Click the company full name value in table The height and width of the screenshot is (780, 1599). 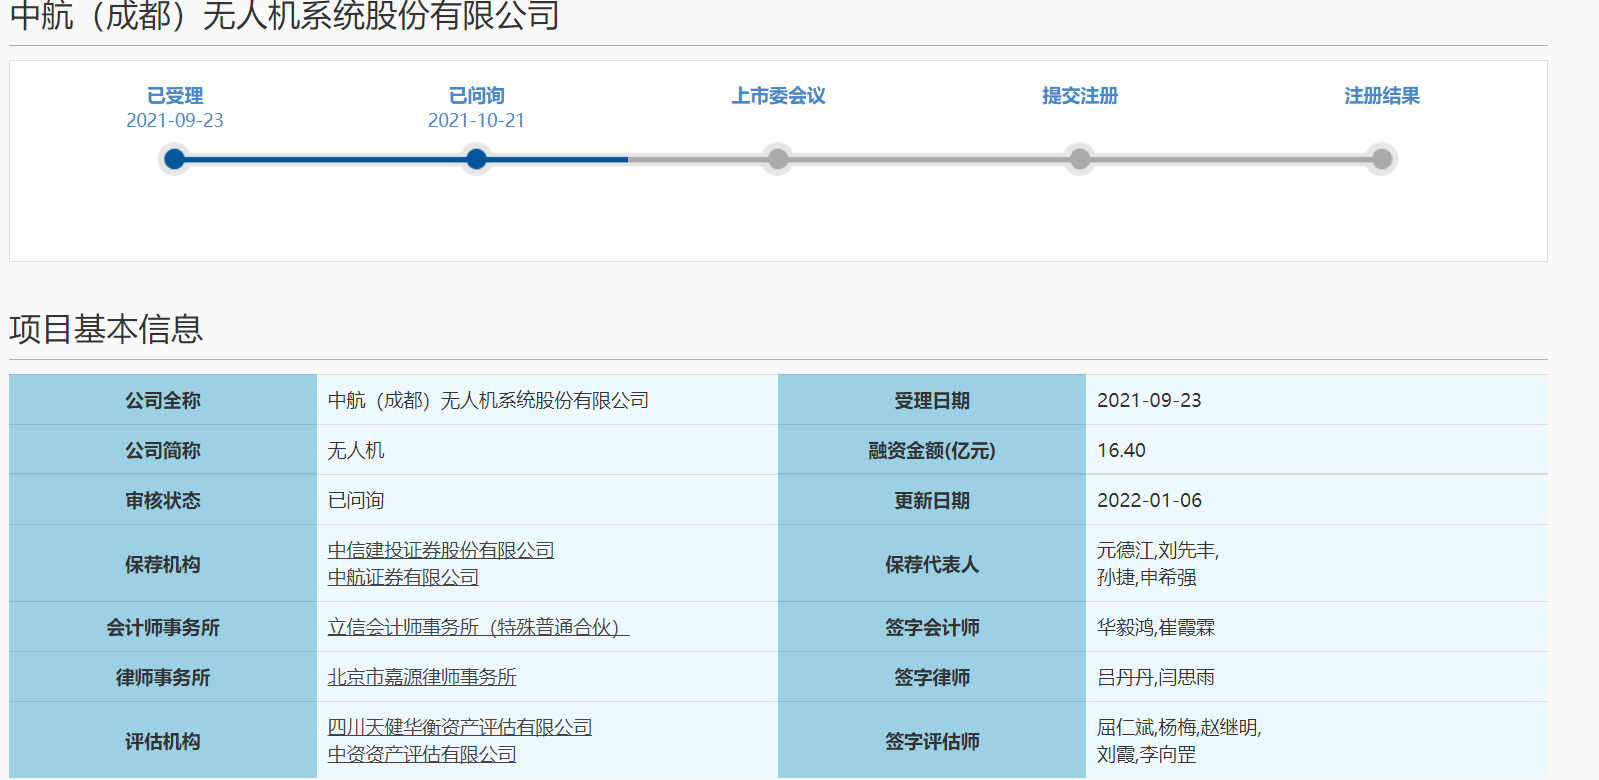(488, 401)
